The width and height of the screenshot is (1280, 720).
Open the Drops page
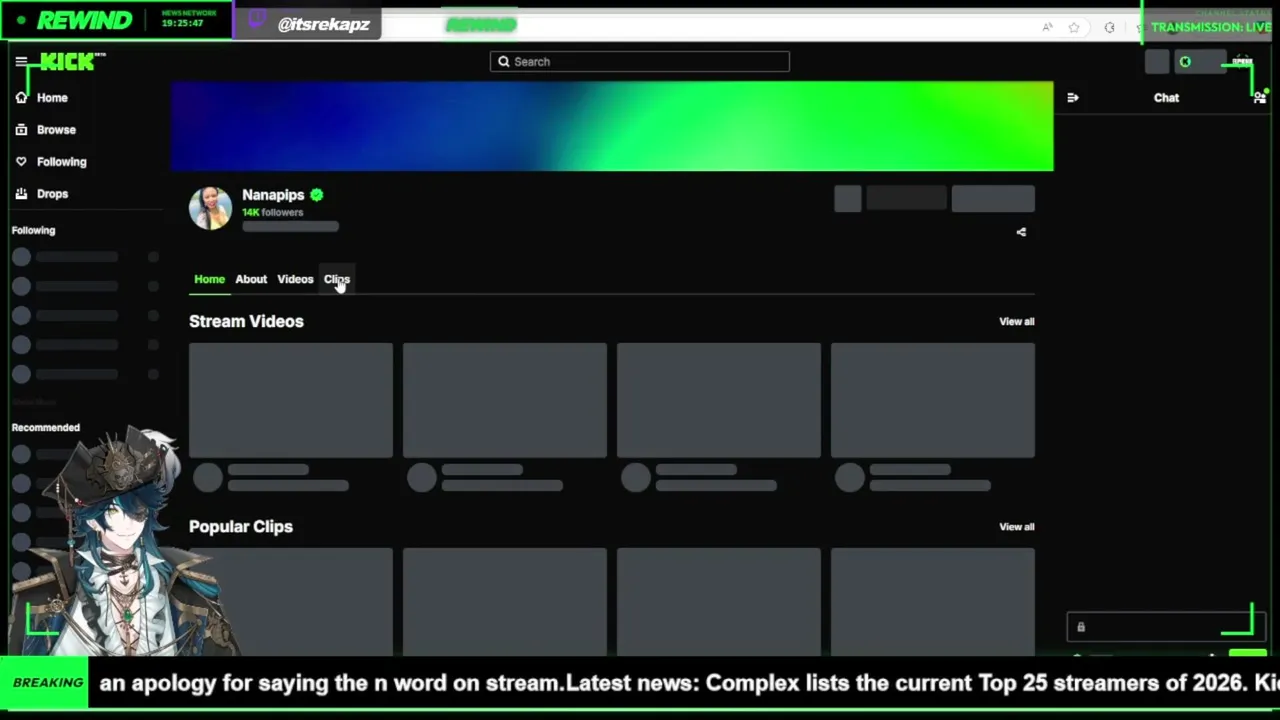coord(42,194)
